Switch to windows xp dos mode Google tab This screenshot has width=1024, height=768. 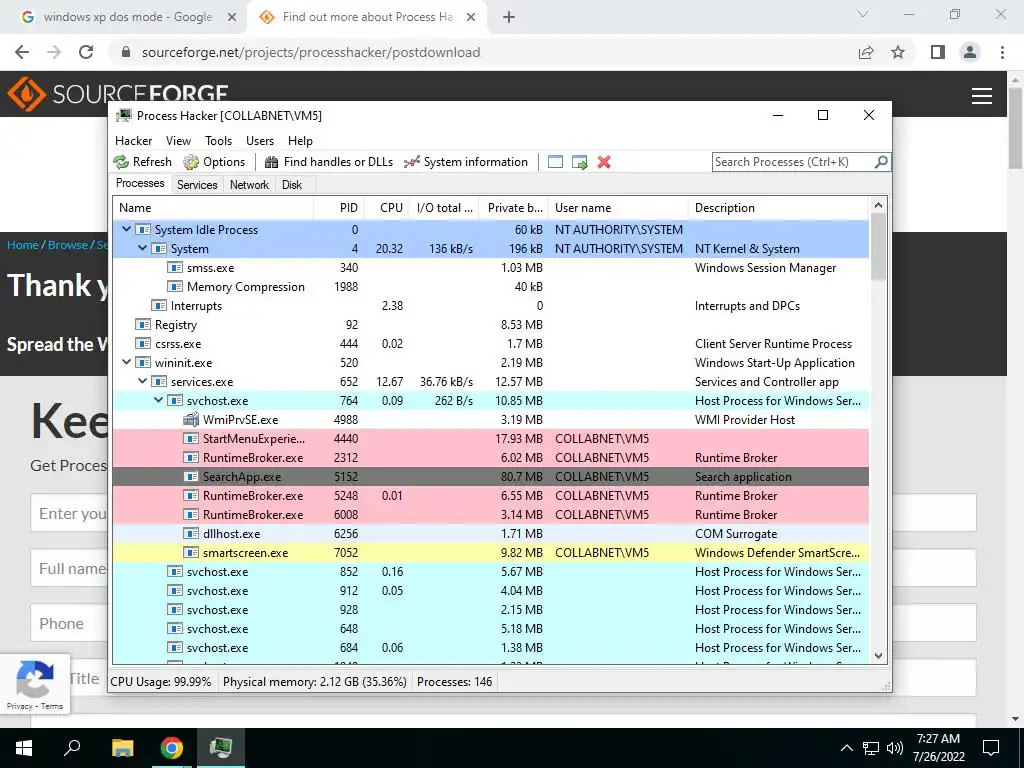(128, 17)
